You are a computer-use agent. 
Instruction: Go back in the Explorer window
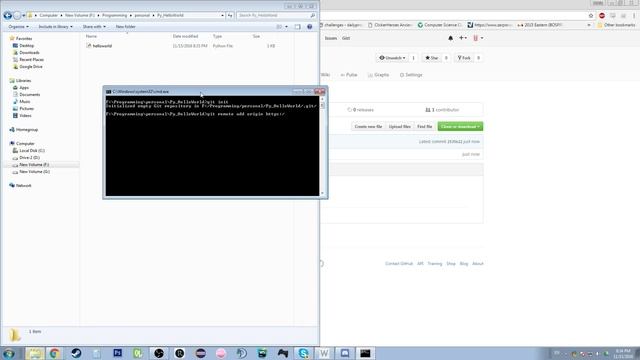(x=7, y=16)
